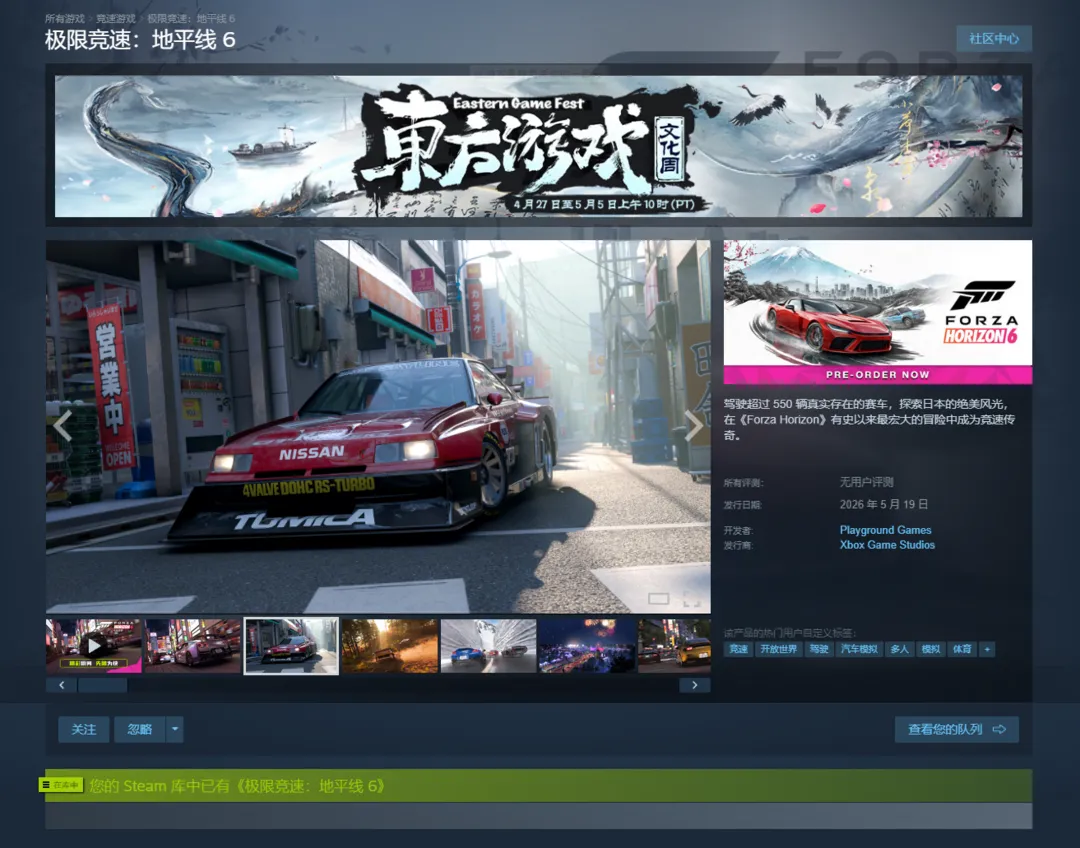
Task: Click the in-library badge icon
Action: [x=61, y=785]
